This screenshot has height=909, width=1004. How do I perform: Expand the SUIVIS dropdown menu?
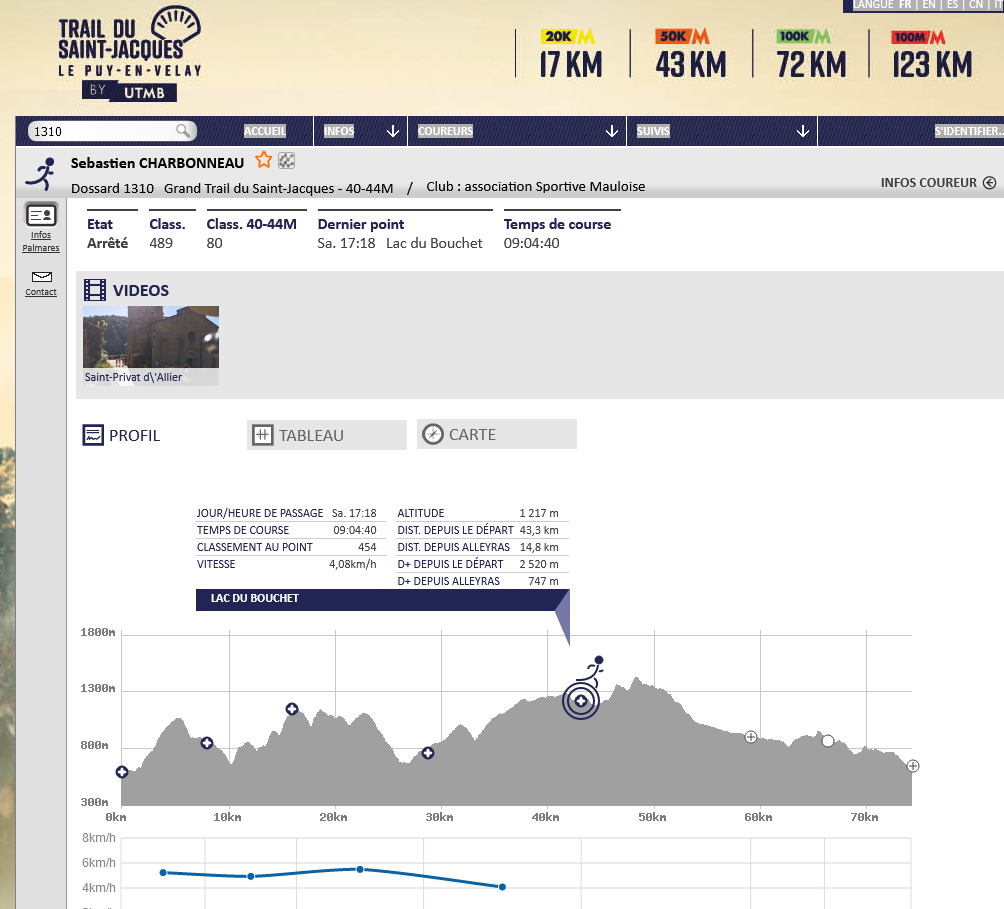802,131
